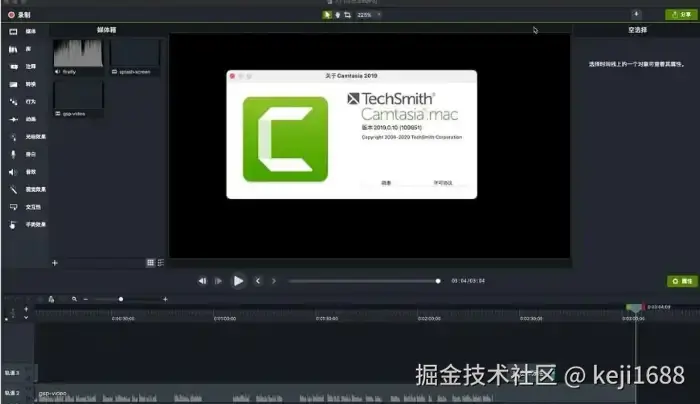Select the Track 2 header label
Screen dimensions: 700x404
[12, 393]
